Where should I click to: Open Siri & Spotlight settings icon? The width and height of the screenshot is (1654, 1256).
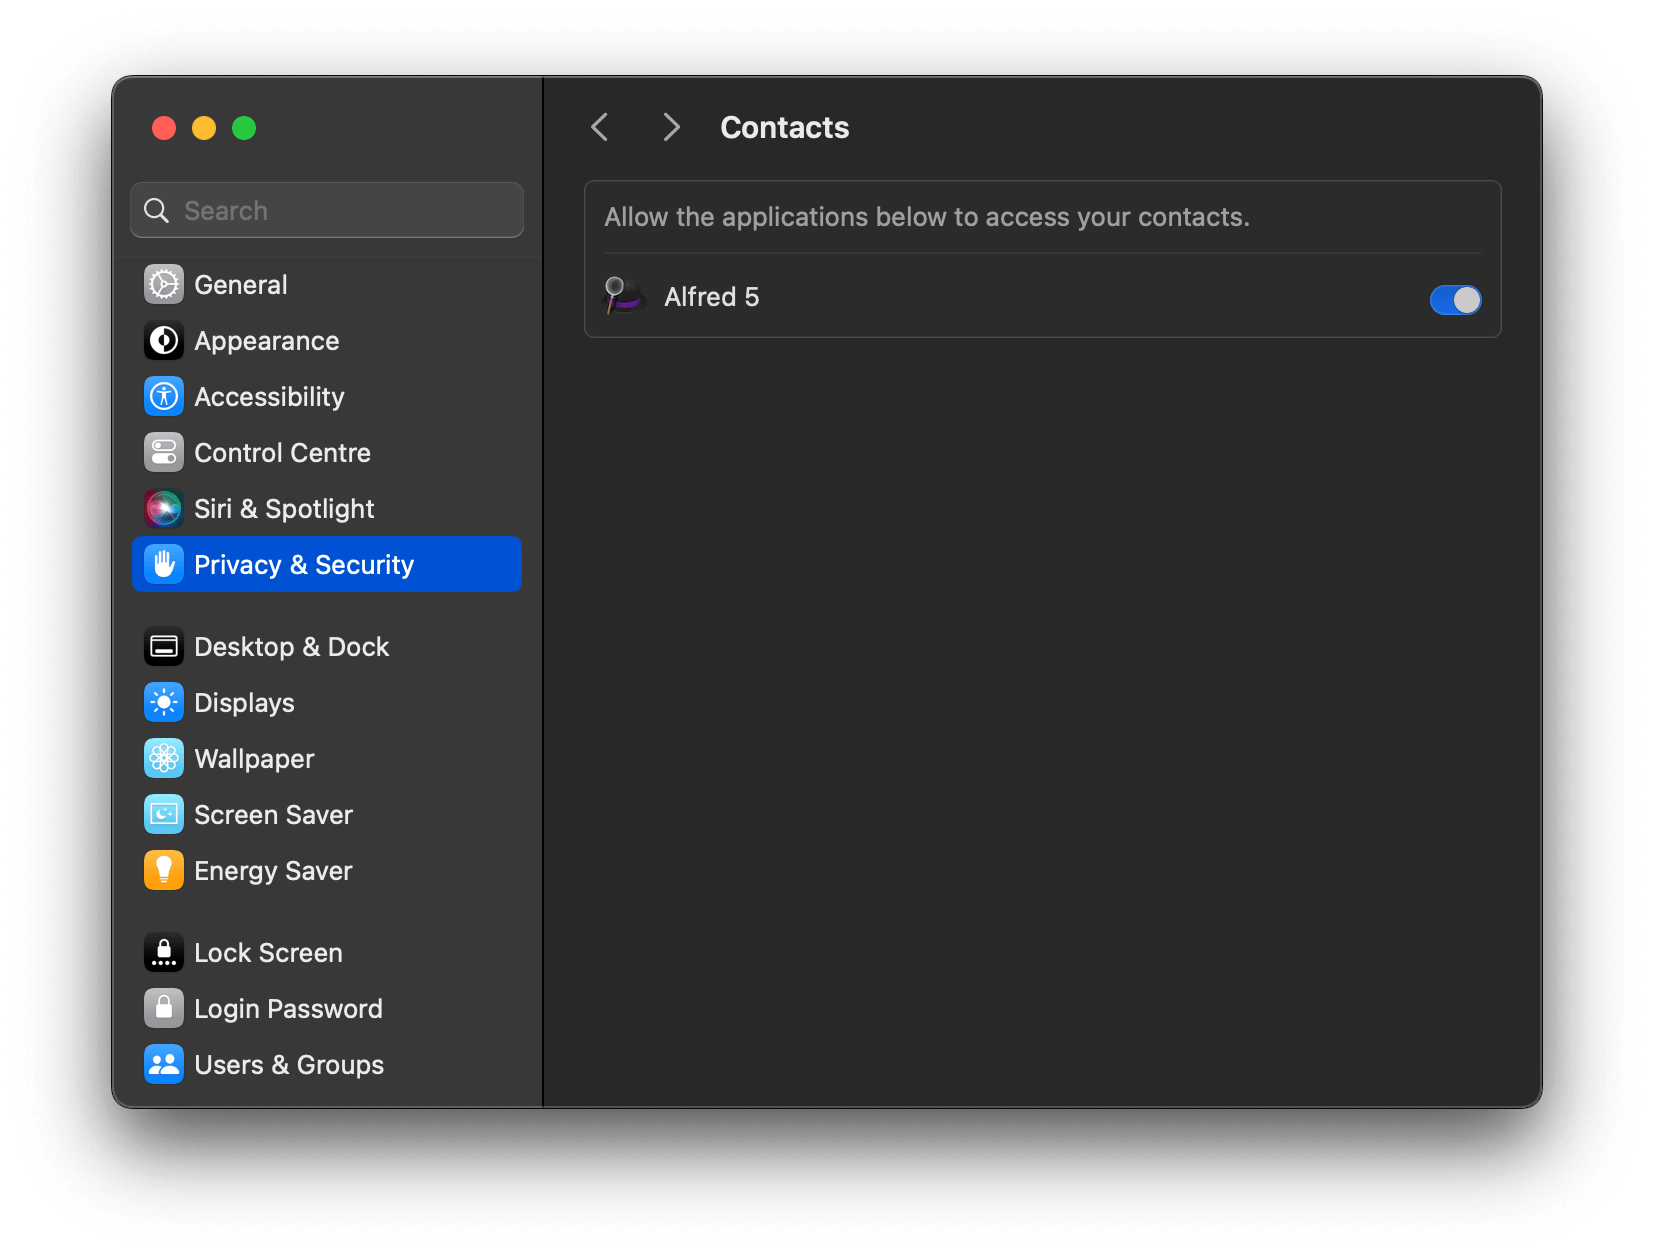point(163,508)
